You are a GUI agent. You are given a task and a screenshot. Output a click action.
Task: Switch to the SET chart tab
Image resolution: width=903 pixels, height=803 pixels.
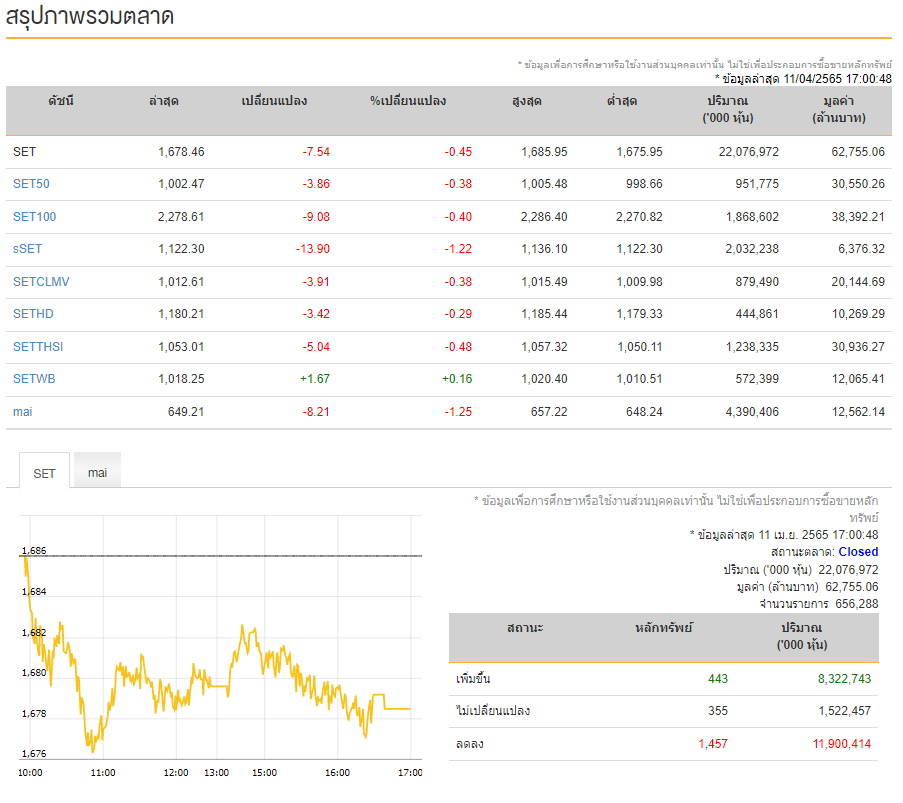click(x=44, y=473)
